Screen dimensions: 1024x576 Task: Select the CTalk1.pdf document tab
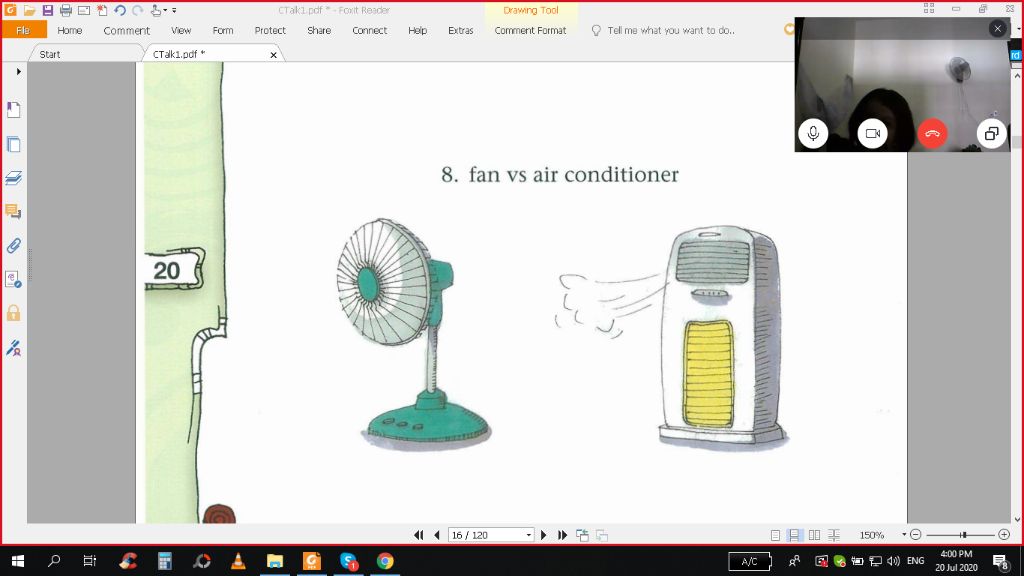pos(179,54)
